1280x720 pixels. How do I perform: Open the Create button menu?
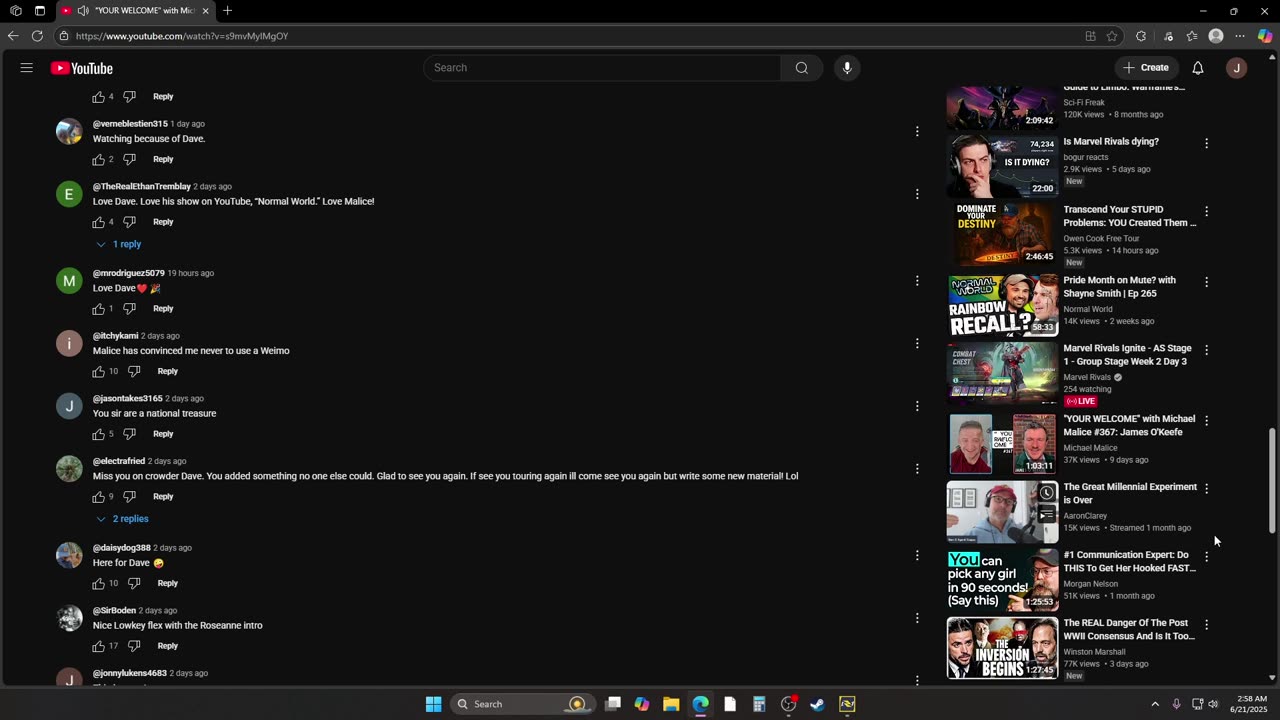1146,68
